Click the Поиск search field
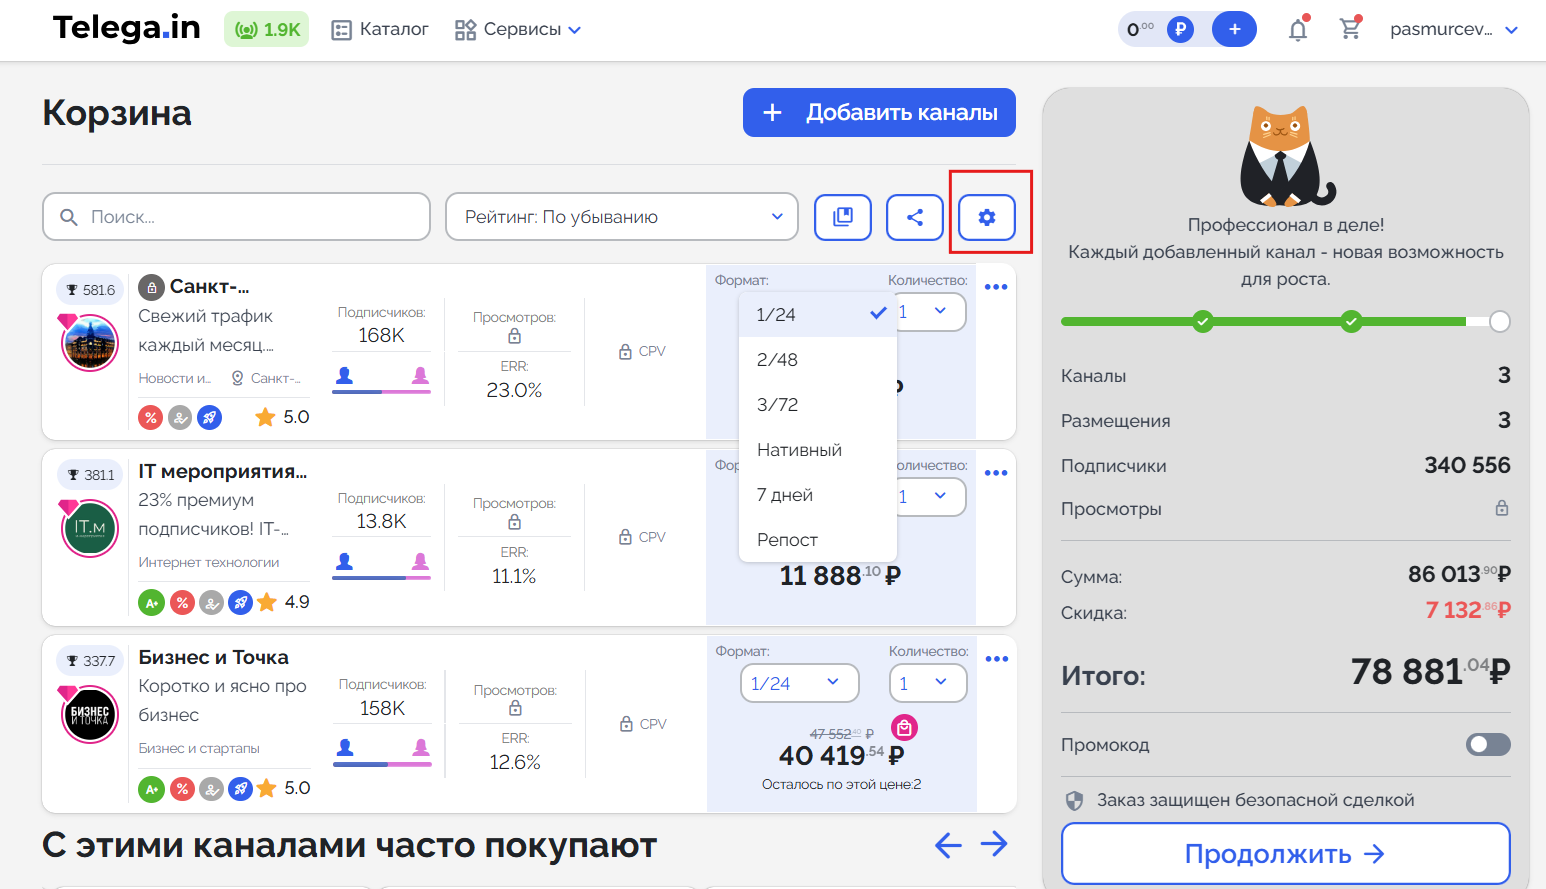This screenshot has width=1546, height=889. 237,217
